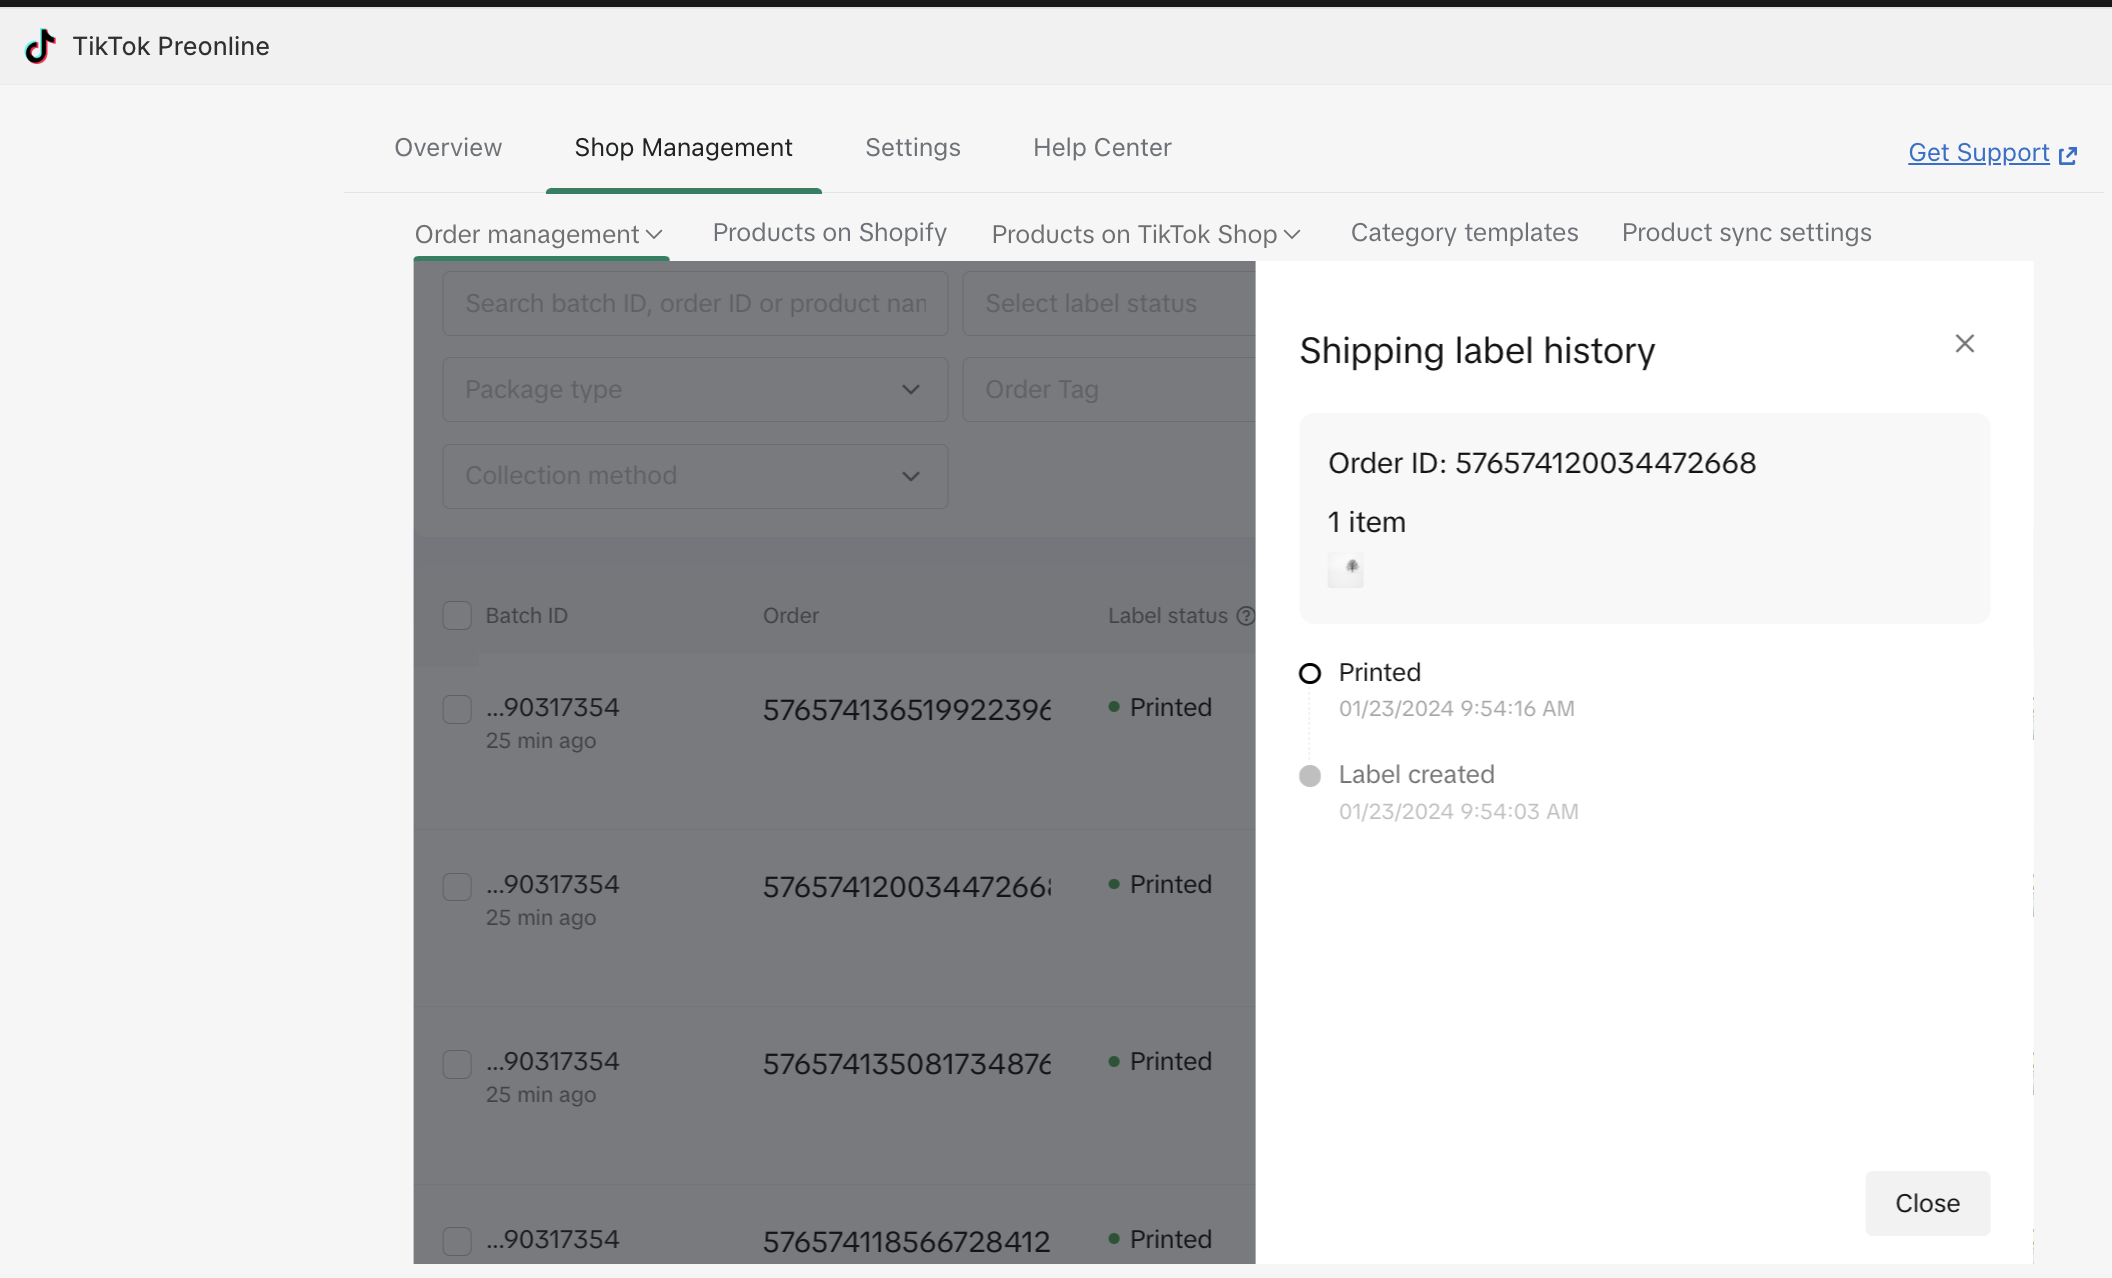Switch to the Overview tab
This screenshot has height=1278, width=2112.
448,148
